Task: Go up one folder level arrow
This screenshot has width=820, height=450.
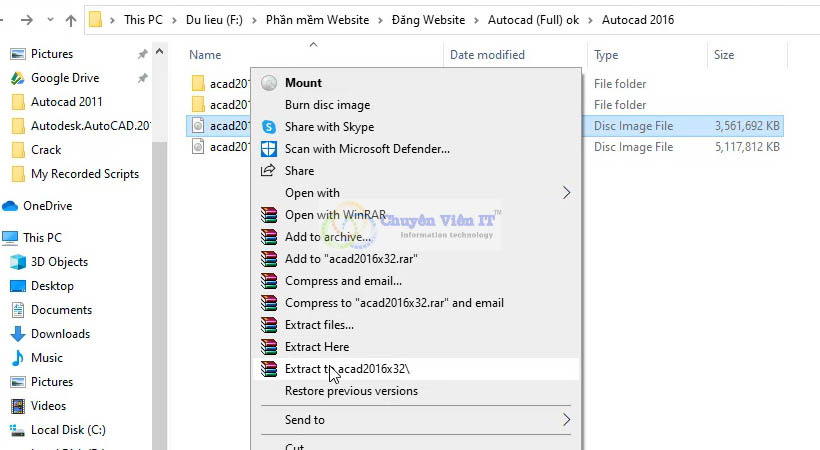Action: coord(71,20)
